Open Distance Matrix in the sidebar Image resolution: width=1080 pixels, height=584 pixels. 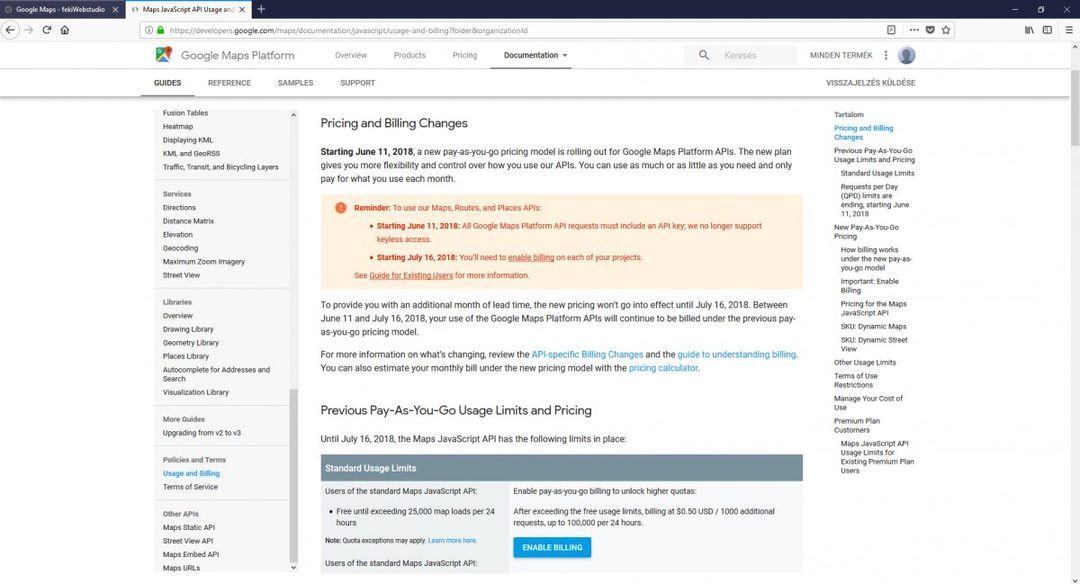pos(188,221)
